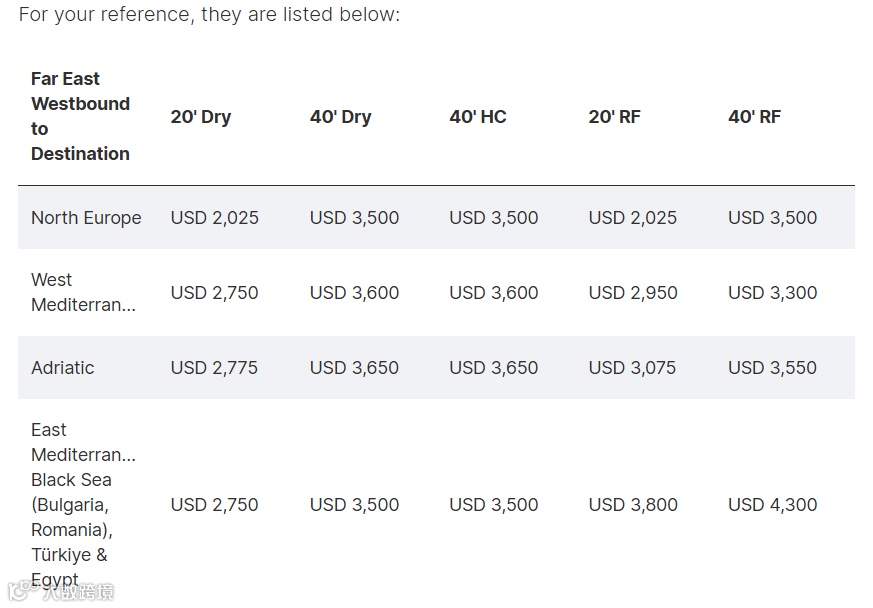Screen dimensions: 873x608
Task: Select Adriatic 40' RF price USD 3,550
Action: pyautogui.click(x=772, y=368)
